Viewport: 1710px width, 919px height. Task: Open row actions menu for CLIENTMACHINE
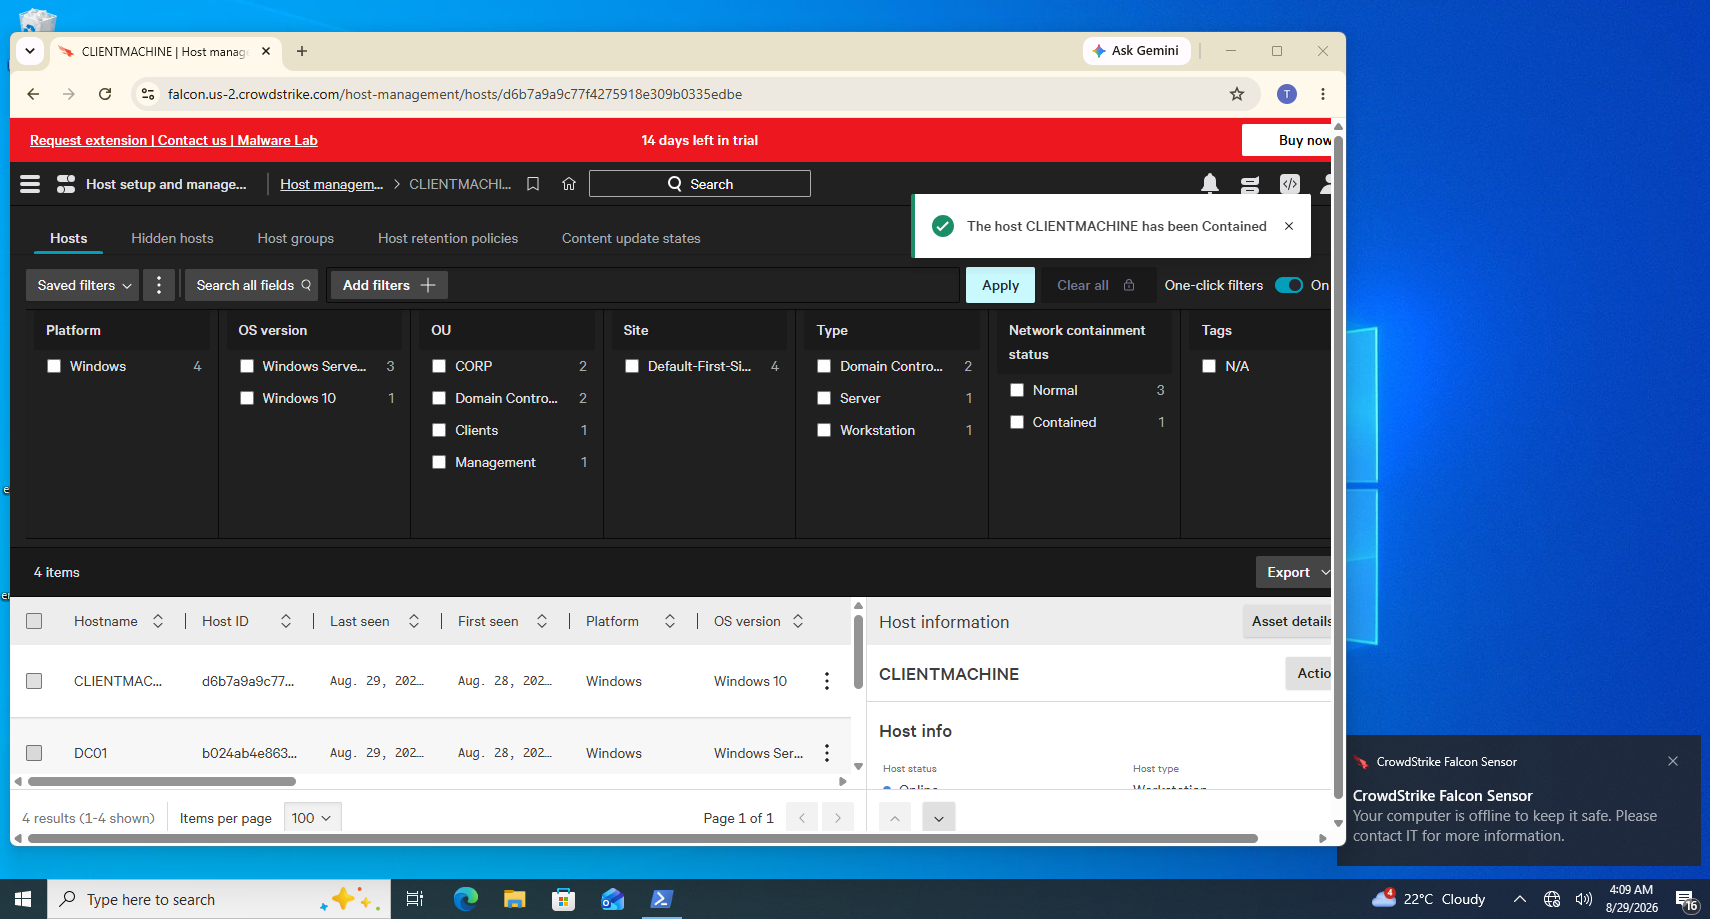point(827,681)
